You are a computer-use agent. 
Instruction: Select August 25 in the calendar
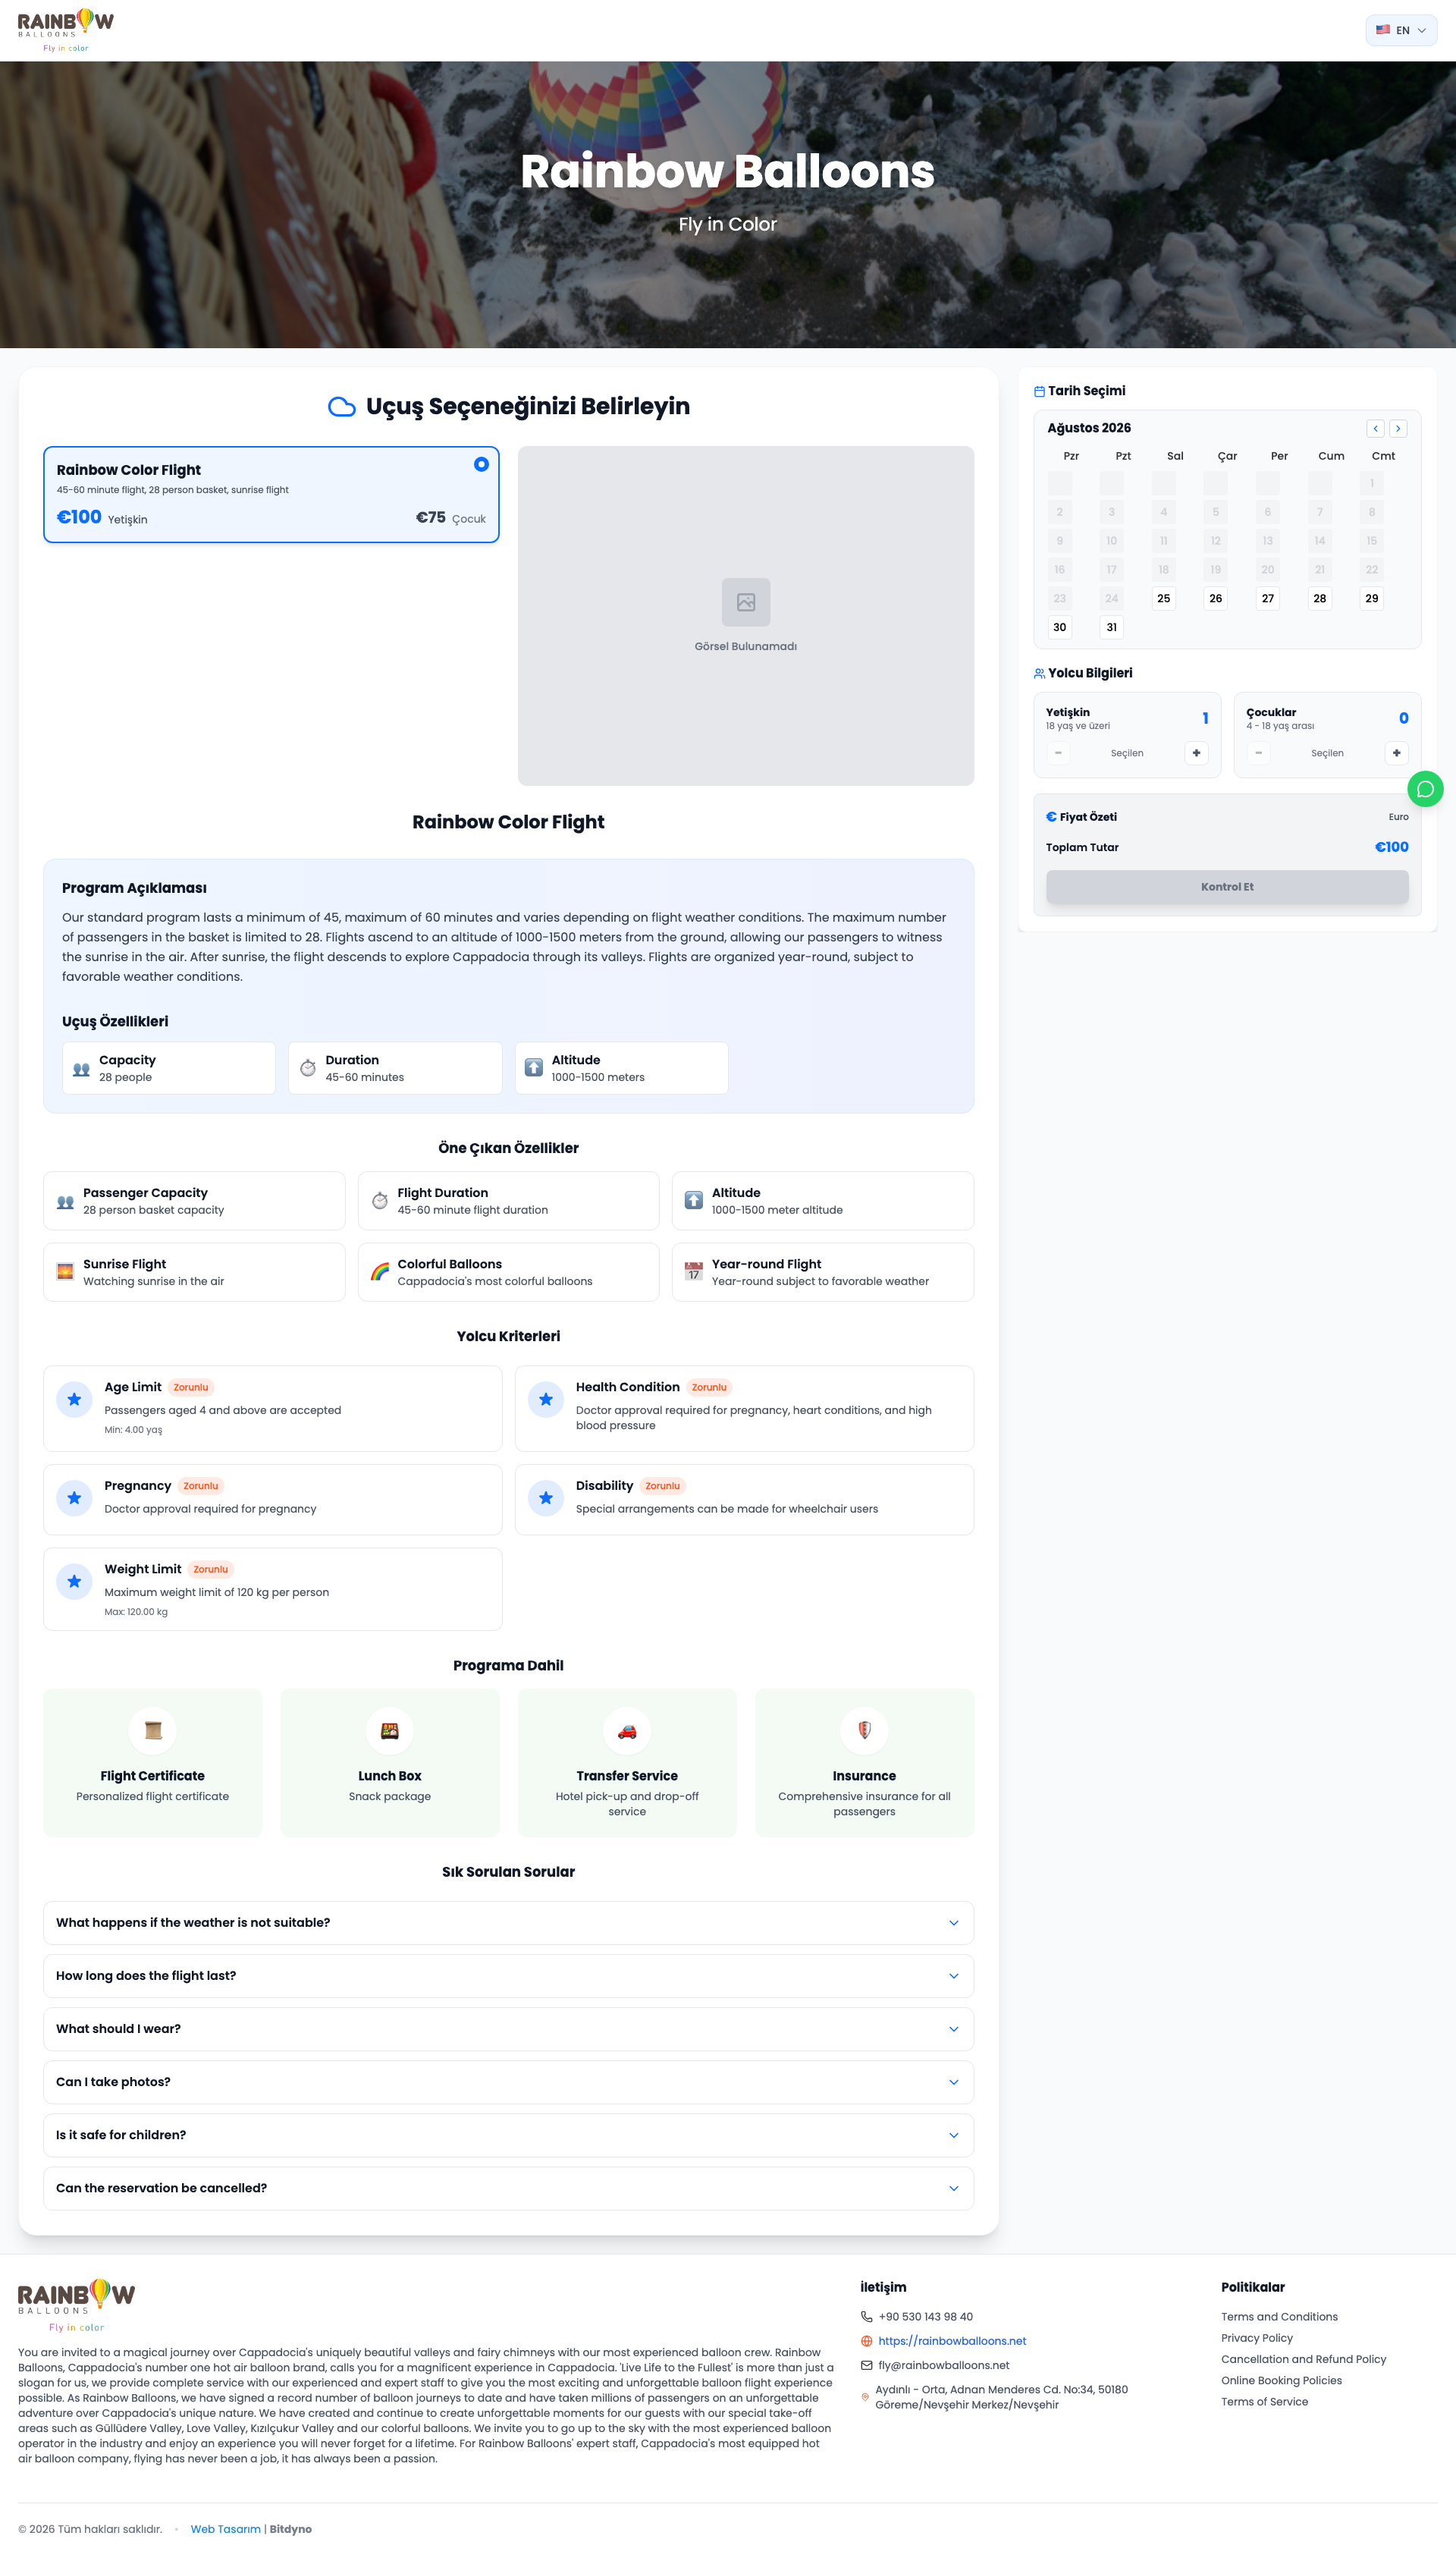pyautogui.click(x=1164, y=598)
